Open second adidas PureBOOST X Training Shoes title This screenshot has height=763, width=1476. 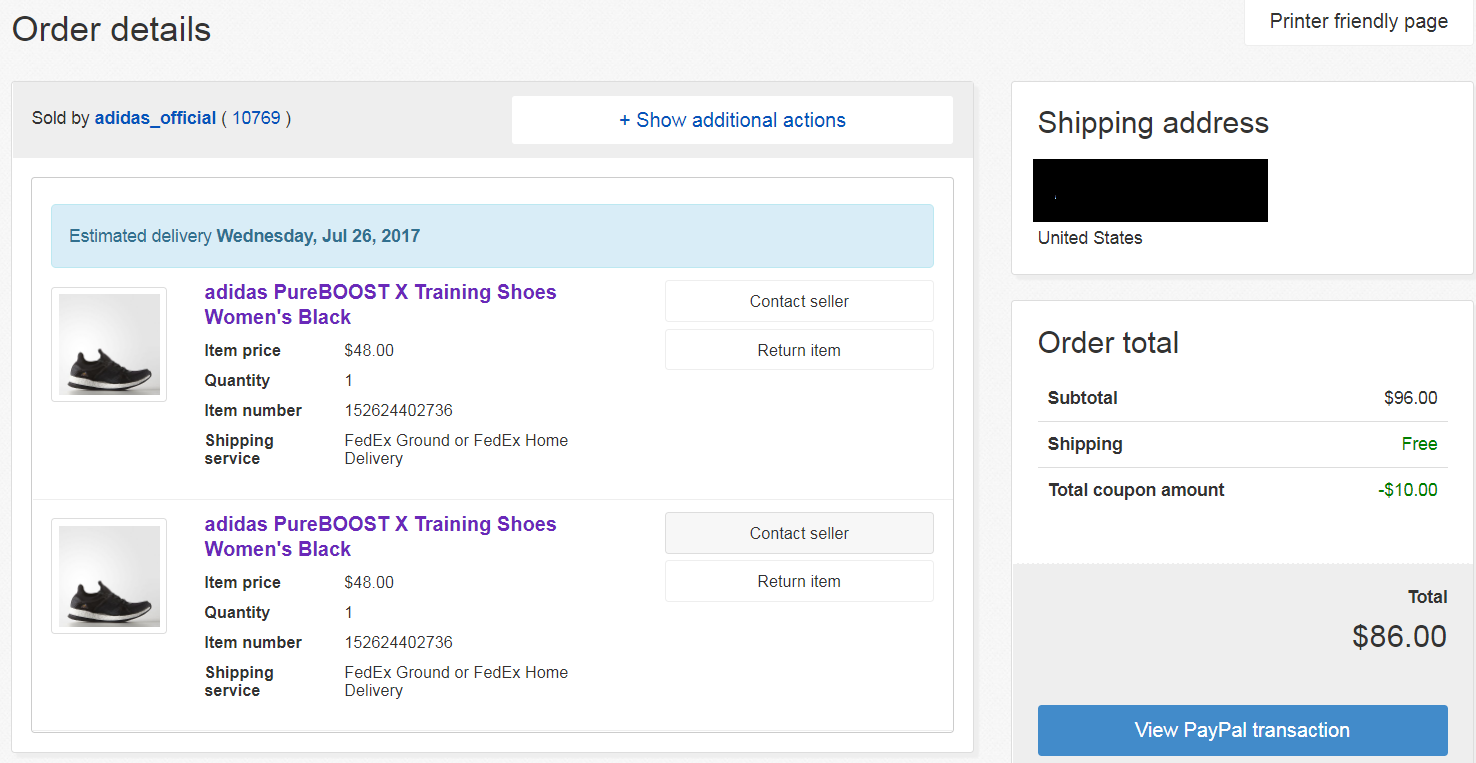tap(380, 536)
